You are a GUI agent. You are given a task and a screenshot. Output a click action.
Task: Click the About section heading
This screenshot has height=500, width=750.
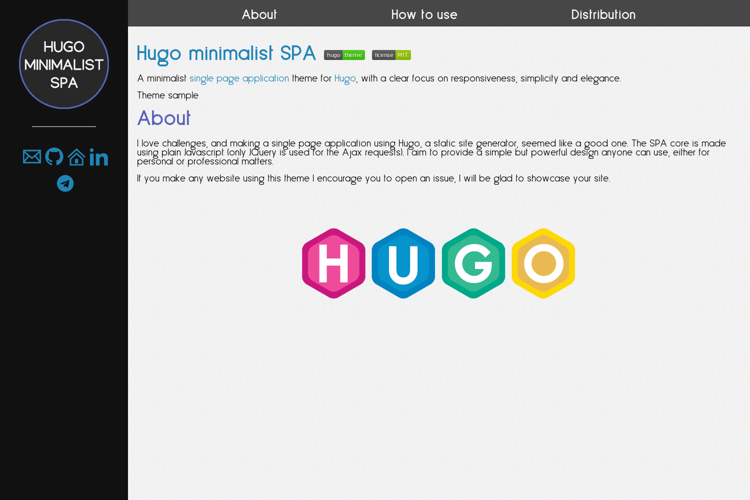pyautogui.click(x=164, y=118)
